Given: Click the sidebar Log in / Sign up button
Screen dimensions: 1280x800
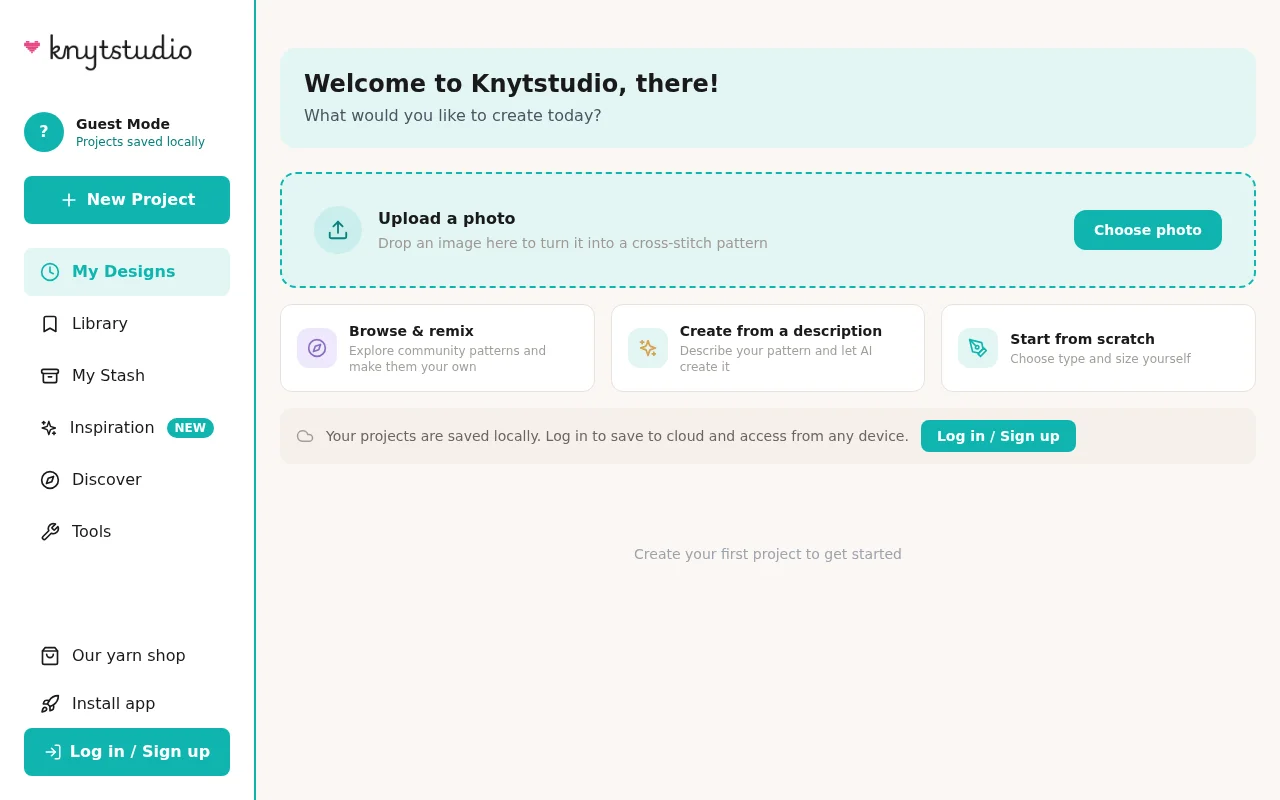Looking at the screenshot, I should pyautogui.click(x=127, y=752).
